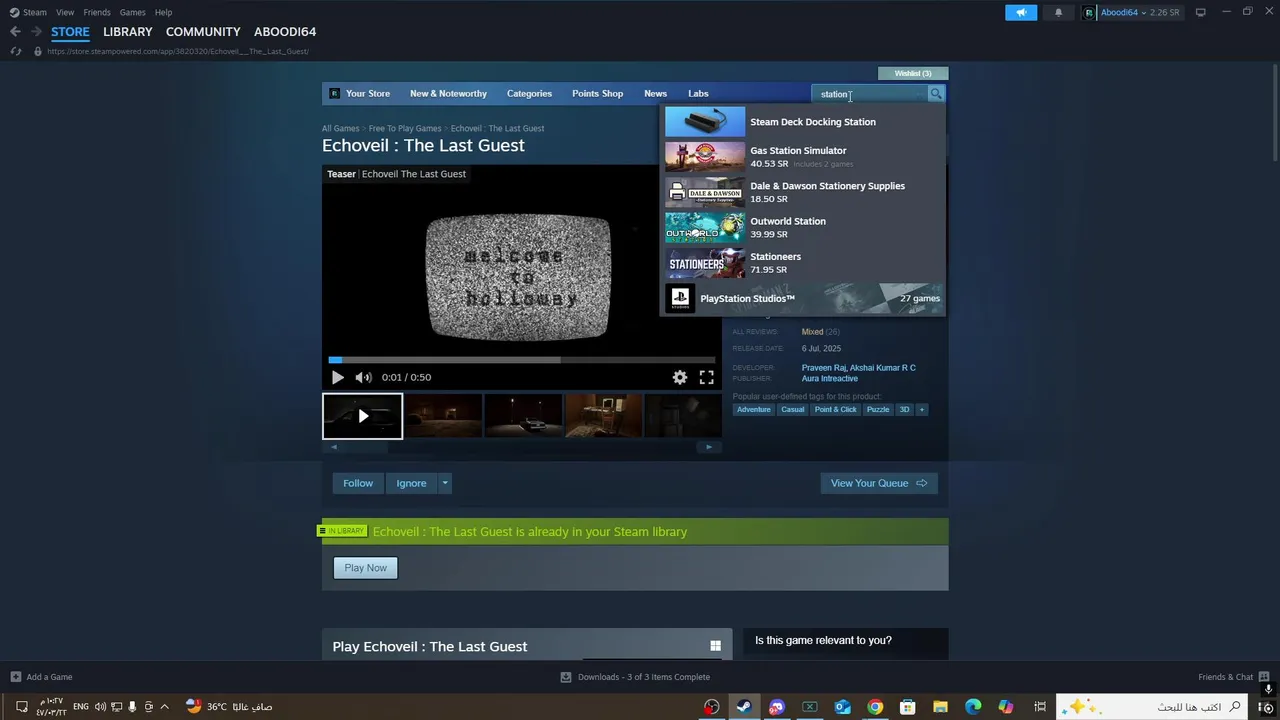Click Add a Game at the bottom

click(41, 677)
